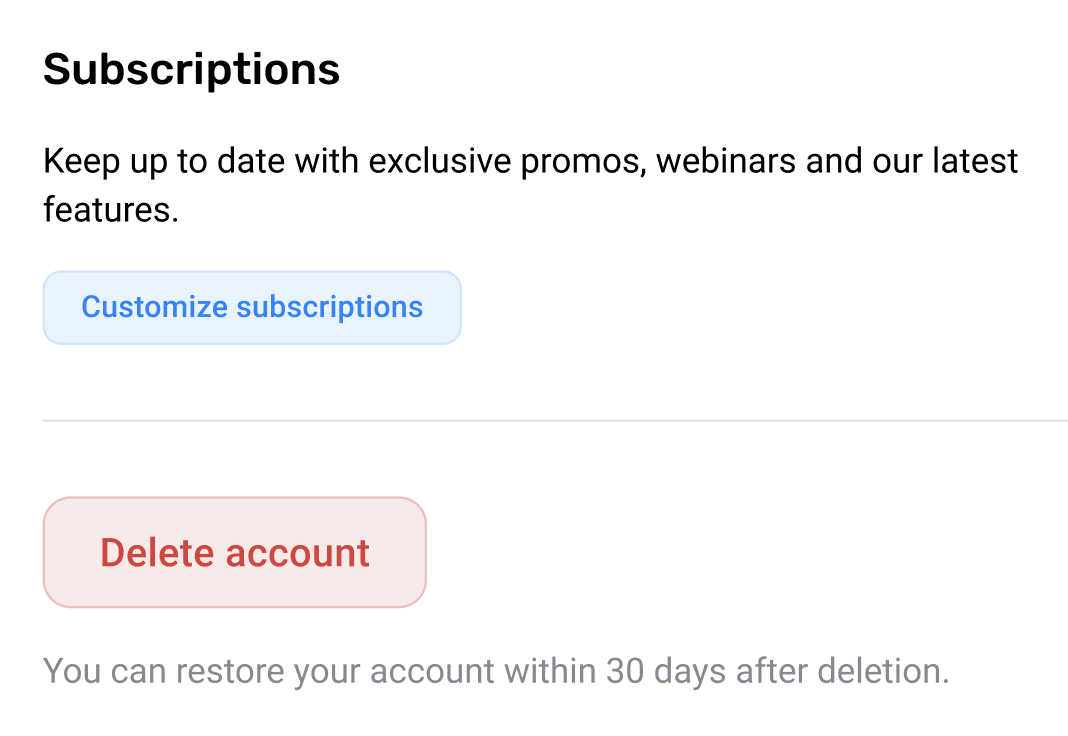
Task: Click the red Delete account button
Action: click(235, 552)
